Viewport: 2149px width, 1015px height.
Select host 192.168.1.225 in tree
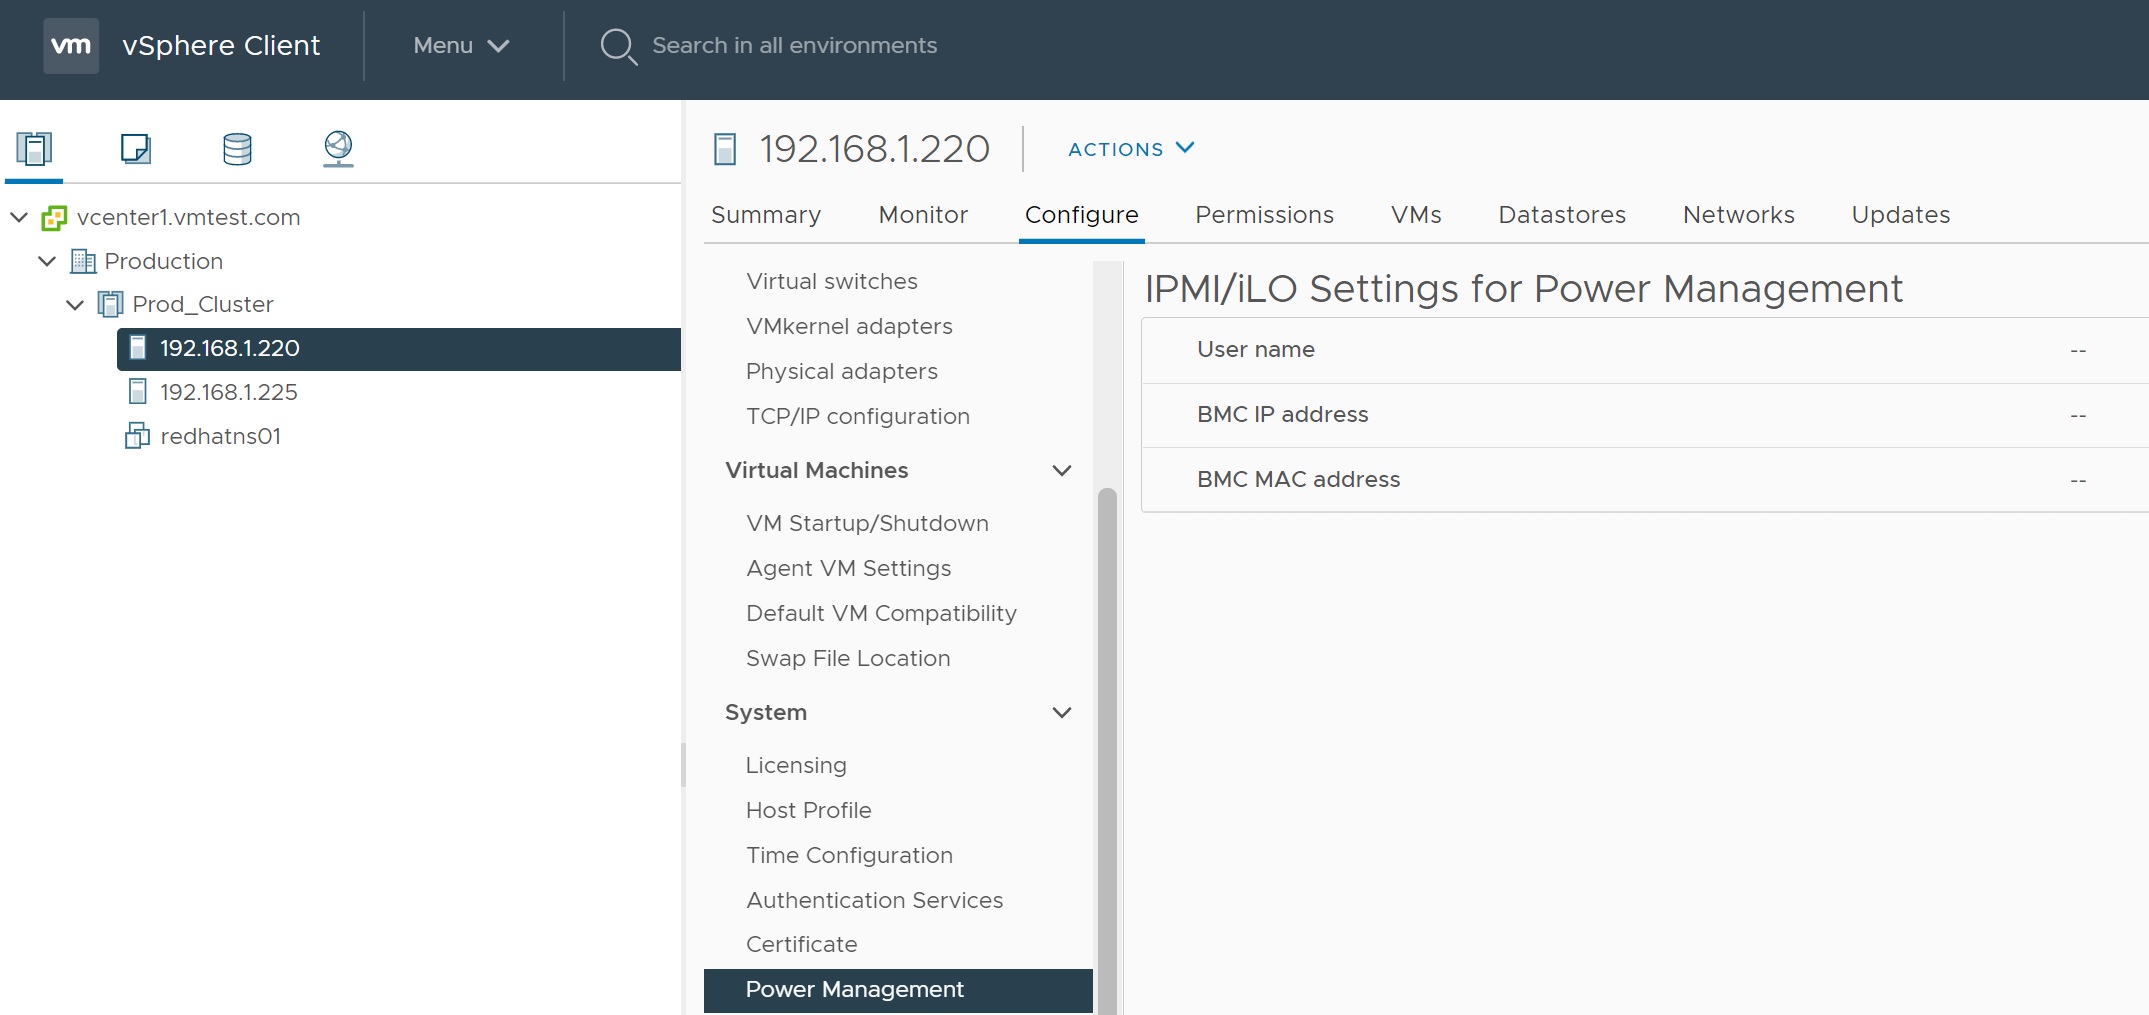229,392
